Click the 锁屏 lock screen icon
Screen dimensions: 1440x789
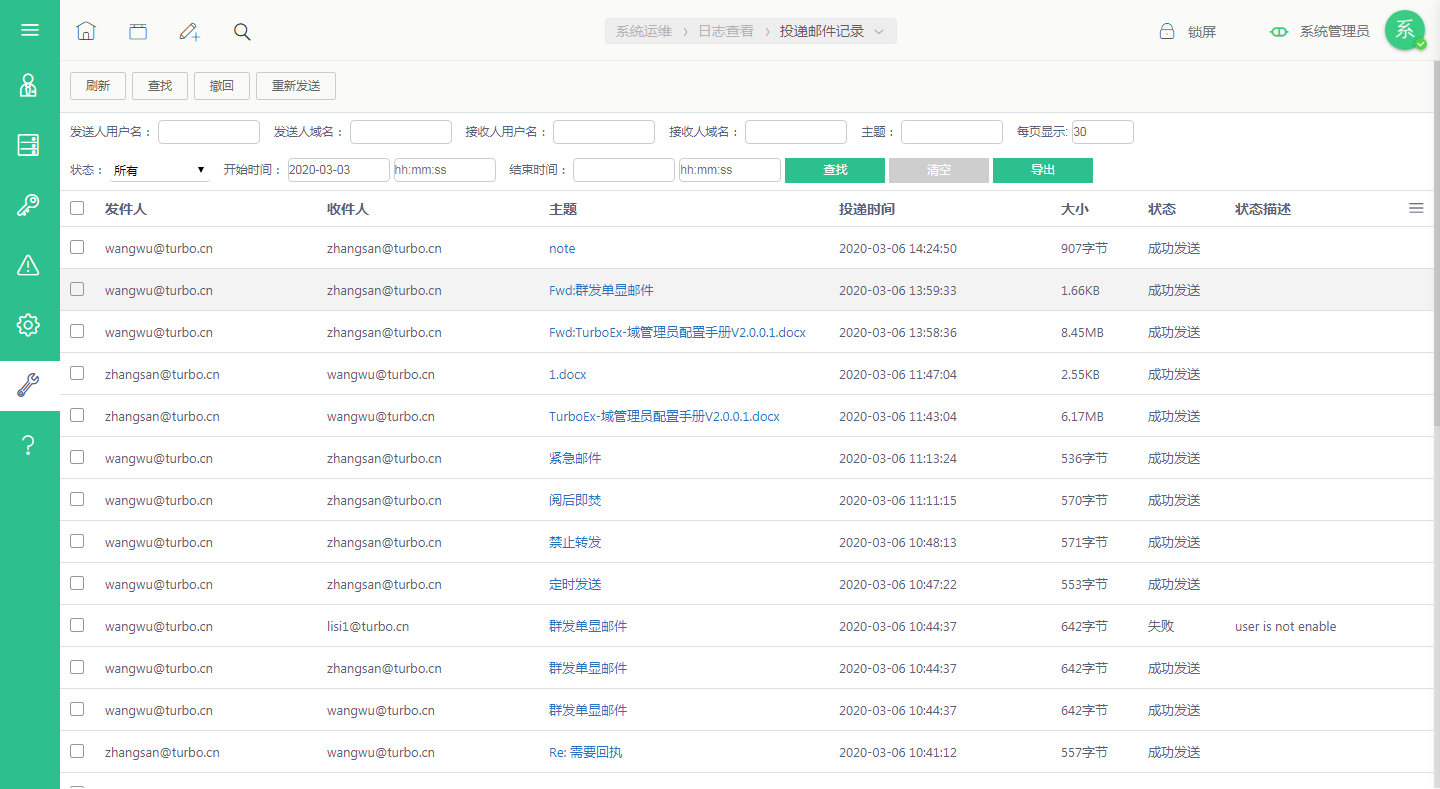(1167, 31)
